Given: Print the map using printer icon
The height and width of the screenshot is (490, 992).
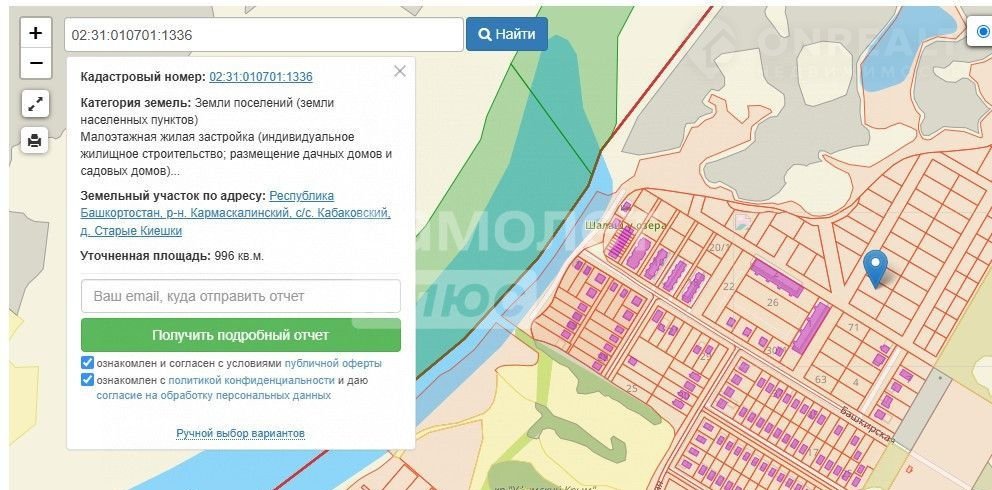Looking at the screenshot, I should 35,140.
